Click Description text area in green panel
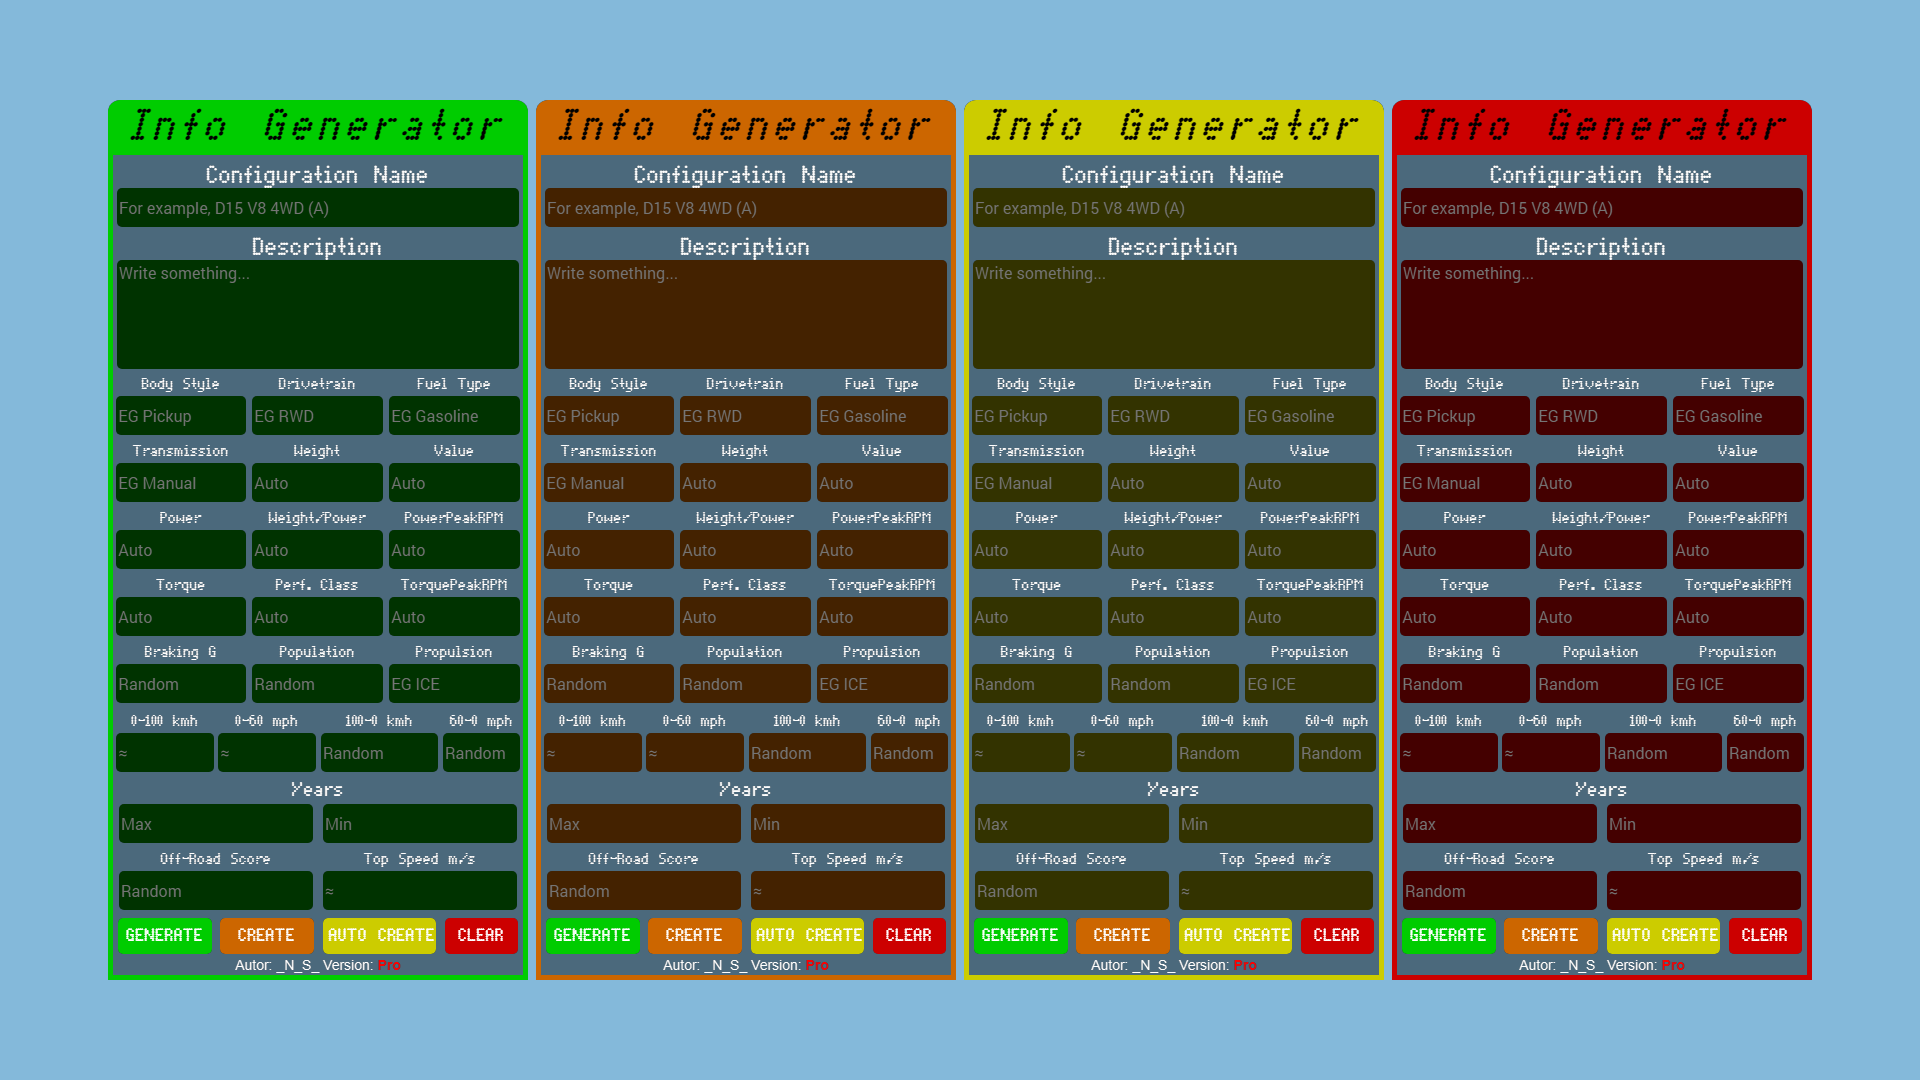 pos(318,314)
